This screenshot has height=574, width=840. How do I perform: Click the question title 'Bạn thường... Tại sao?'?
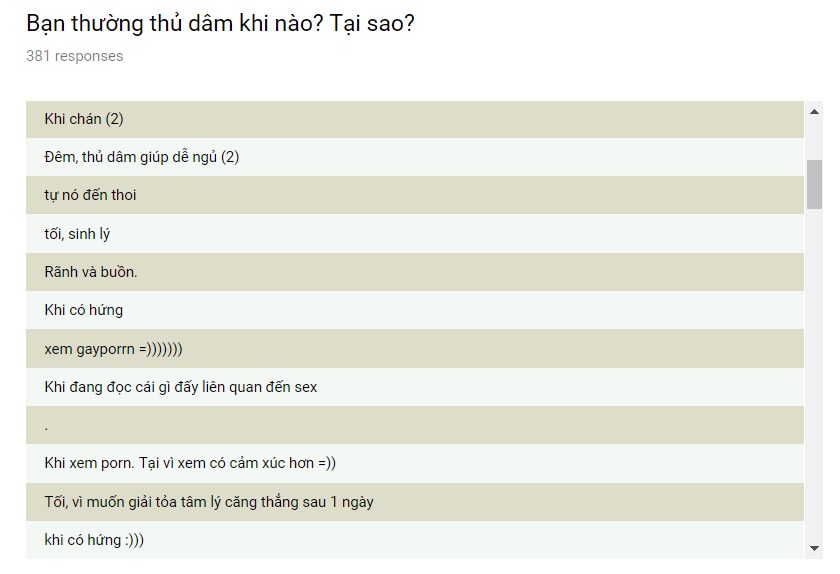(220, 24)
